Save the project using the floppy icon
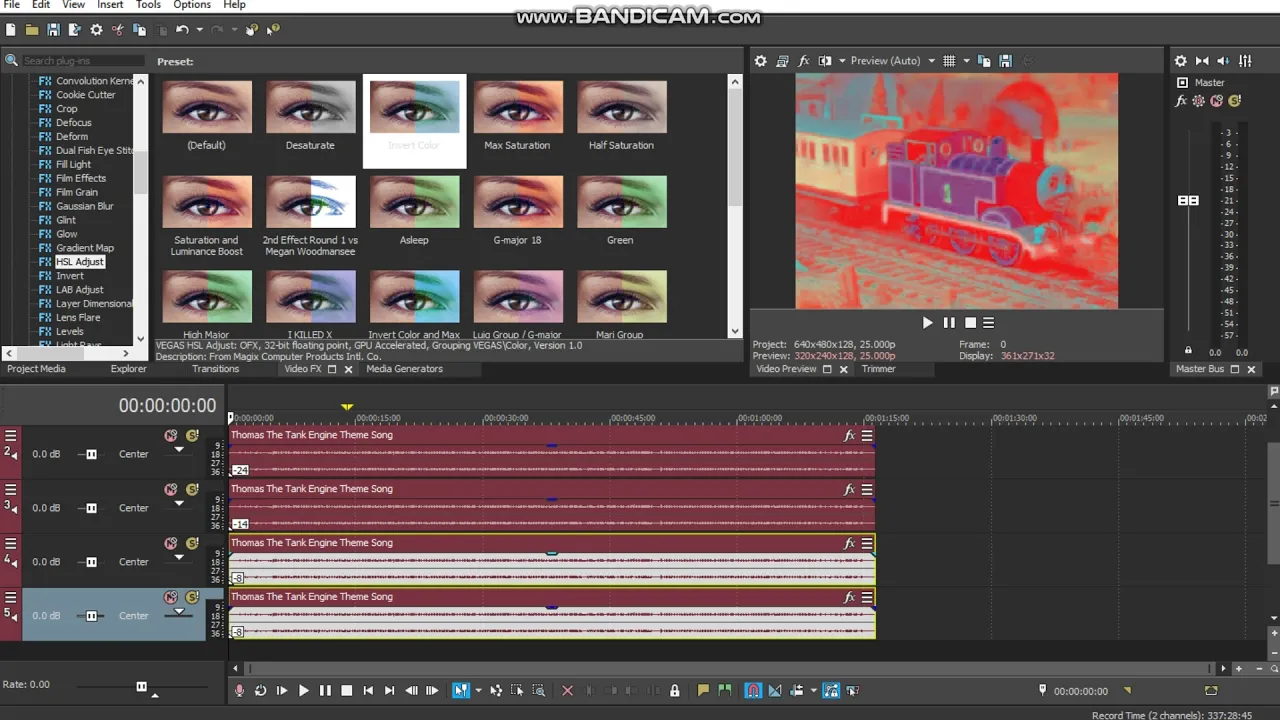Viewport: 1280px width, 720px height. coord(54,30)
